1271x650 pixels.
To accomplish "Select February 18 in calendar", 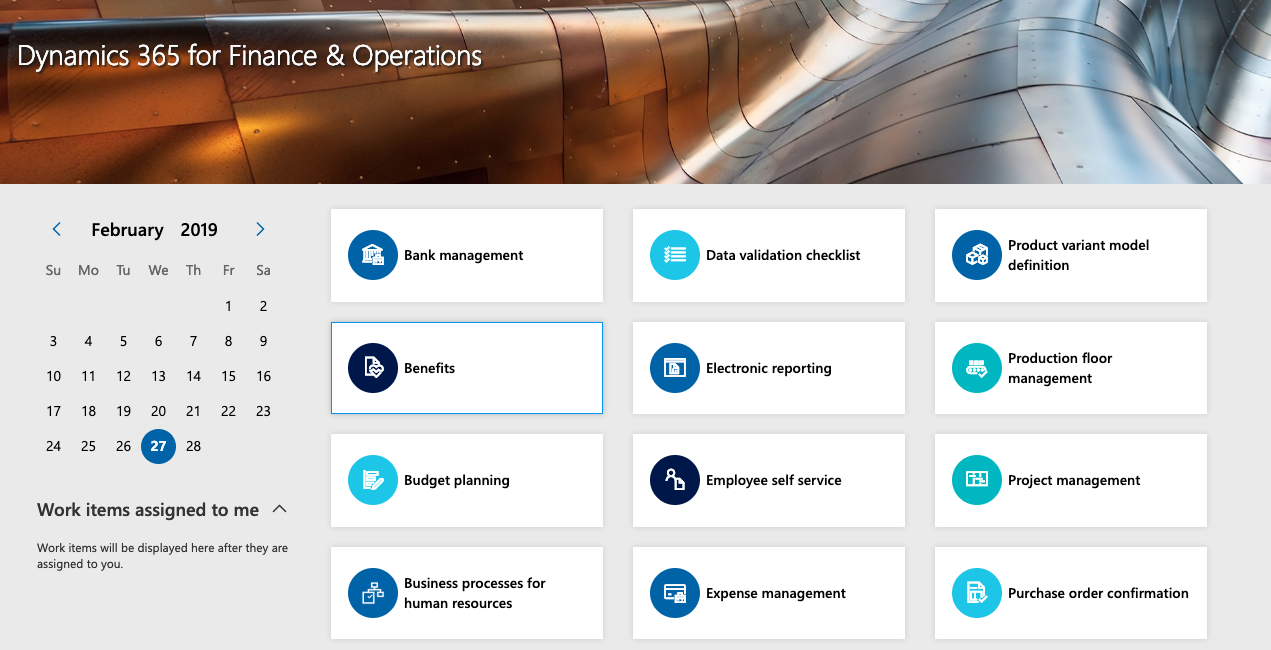I will (x=88, y=411).
